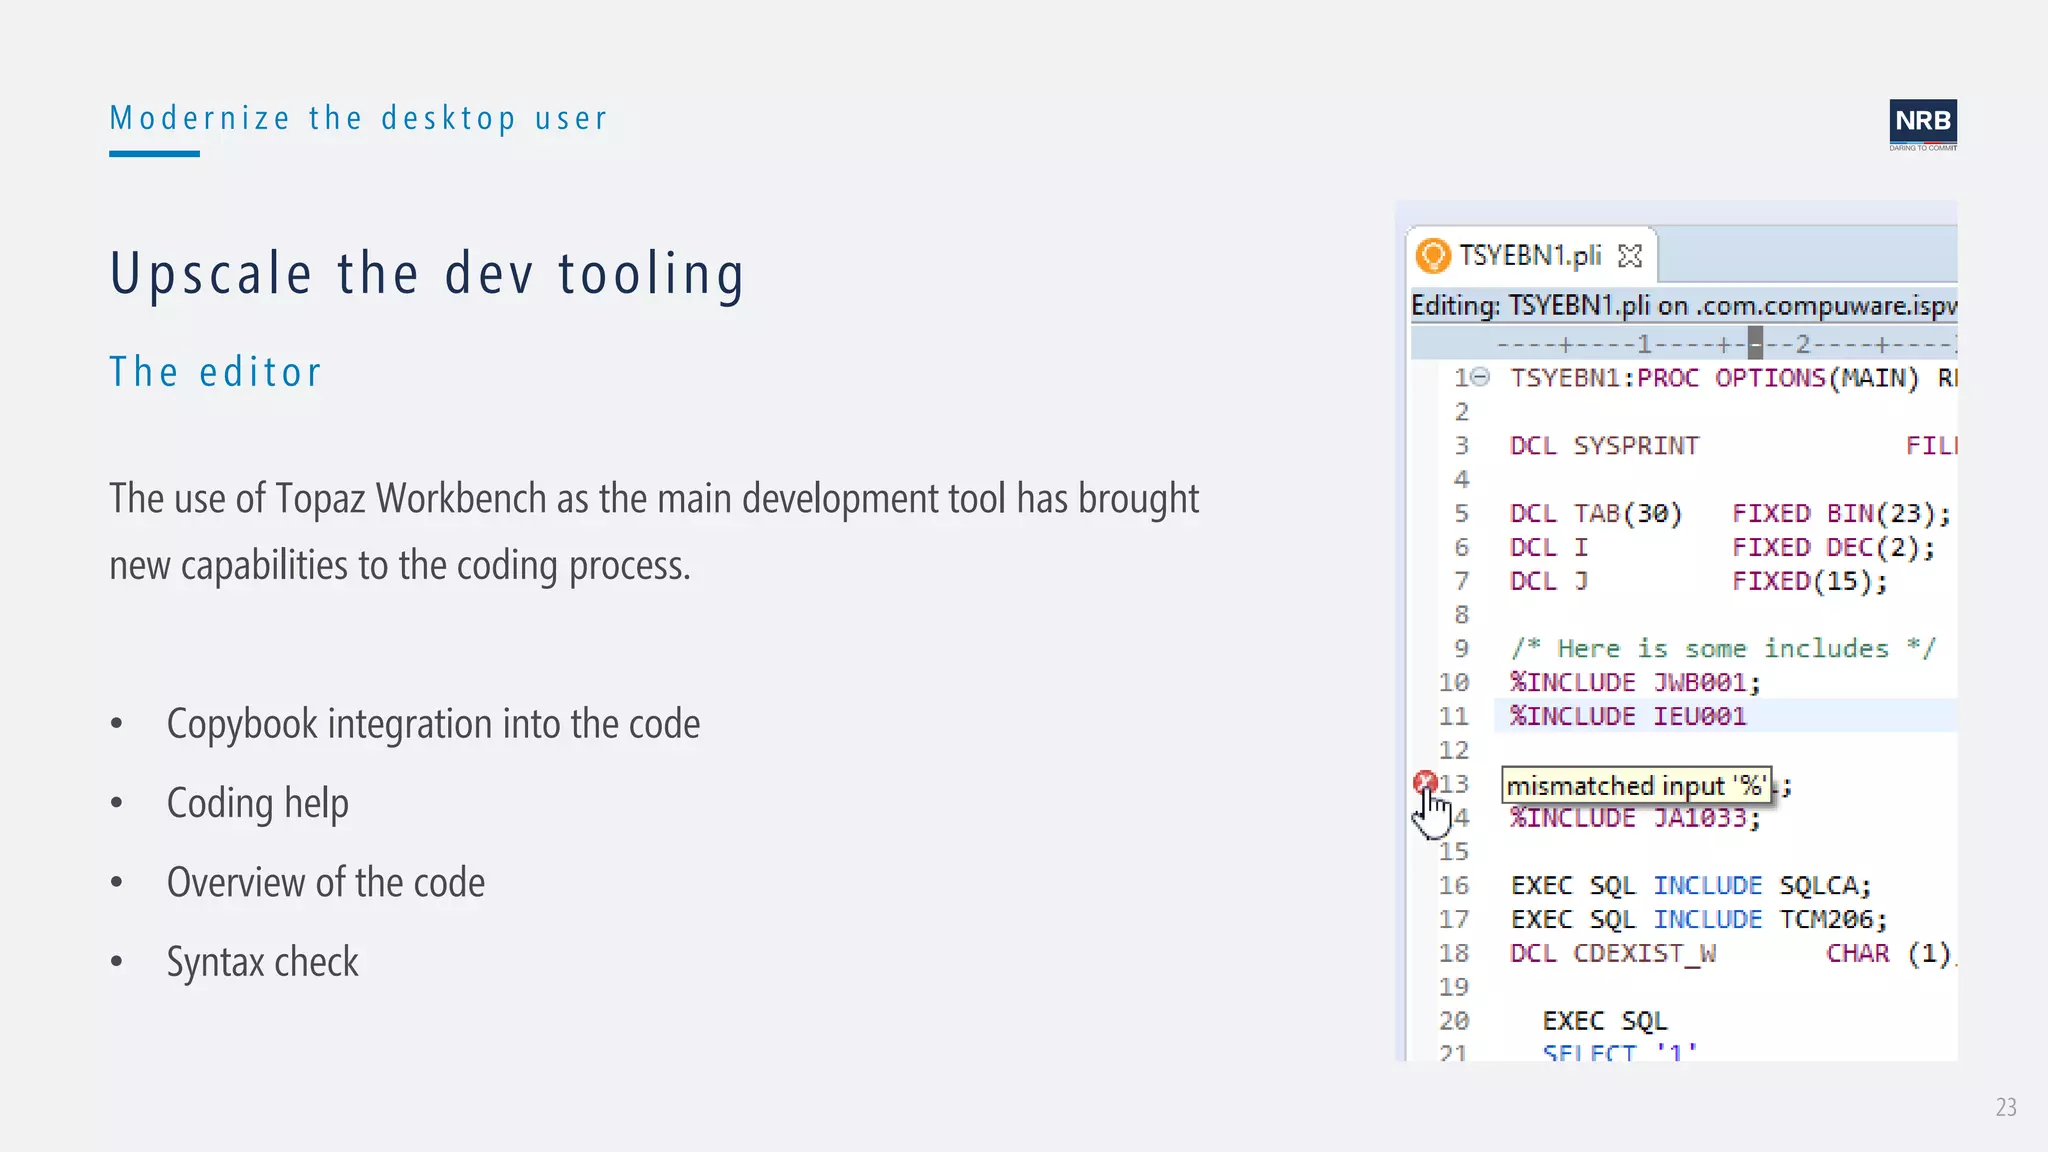Screen dimensions: 2048x1152
Task: Click the NRB logo
Action: tap(1923, 125)
